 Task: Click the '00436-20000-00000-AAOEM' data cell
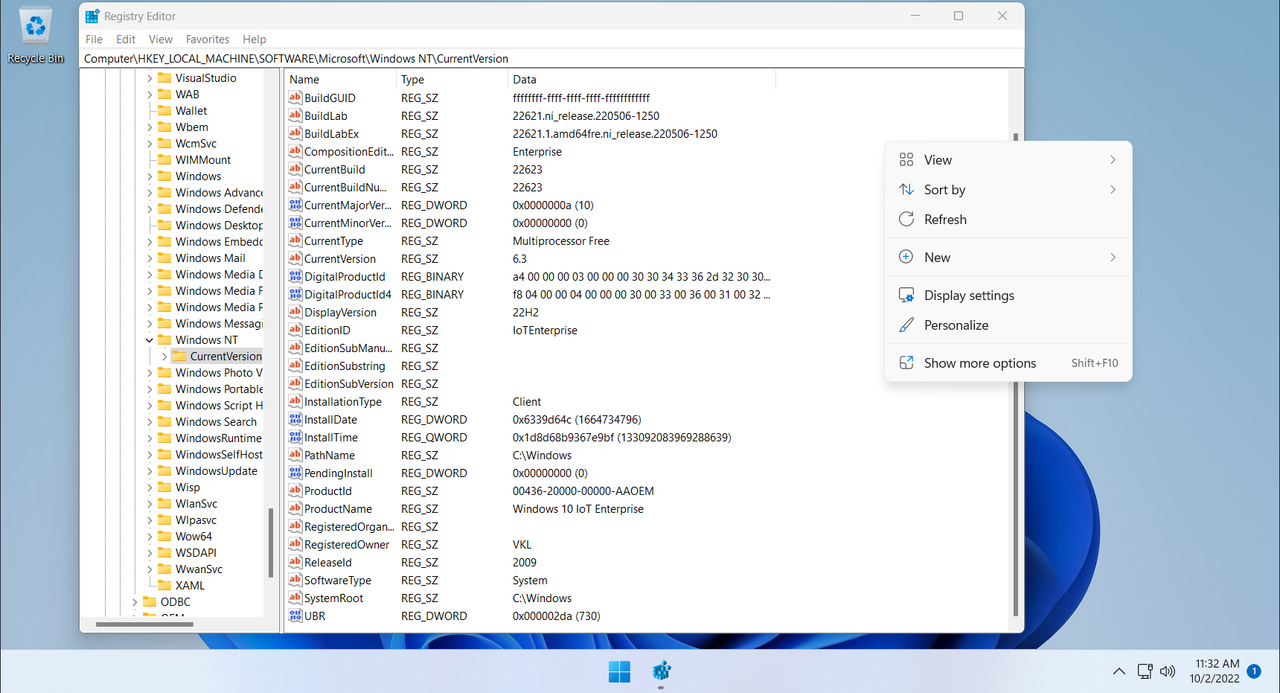click(x=583, y=491)
